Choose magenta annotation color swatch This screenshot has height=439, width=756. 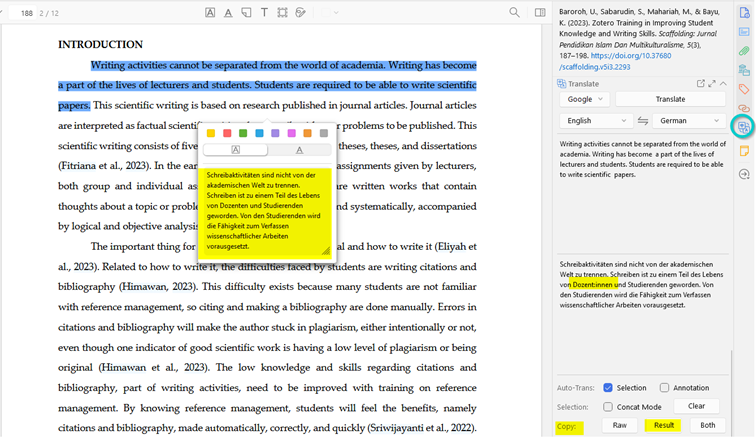pyautogui.click(x=292, y=133)
